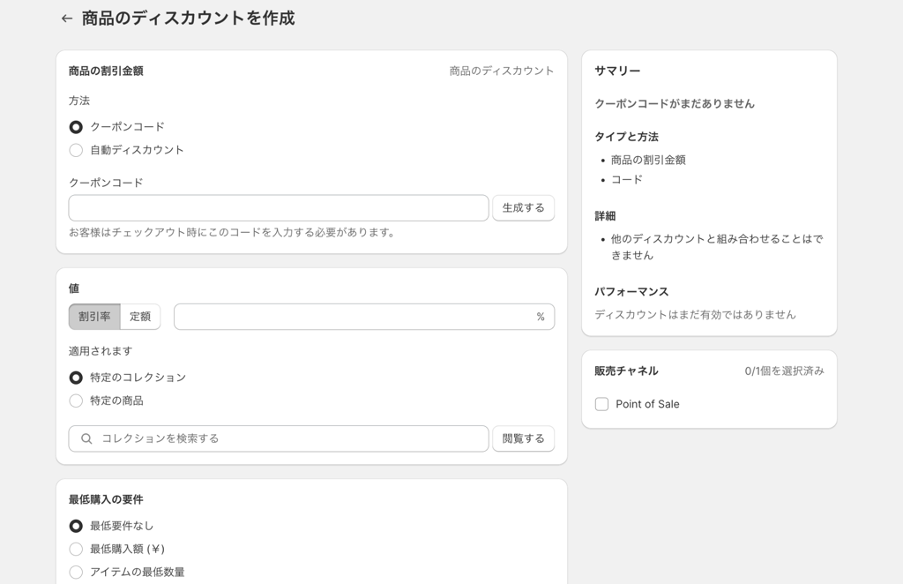This screenshot has height=584, width=904.
Task: Click search magnifier icon in collection field
Action: coord(86,439)
